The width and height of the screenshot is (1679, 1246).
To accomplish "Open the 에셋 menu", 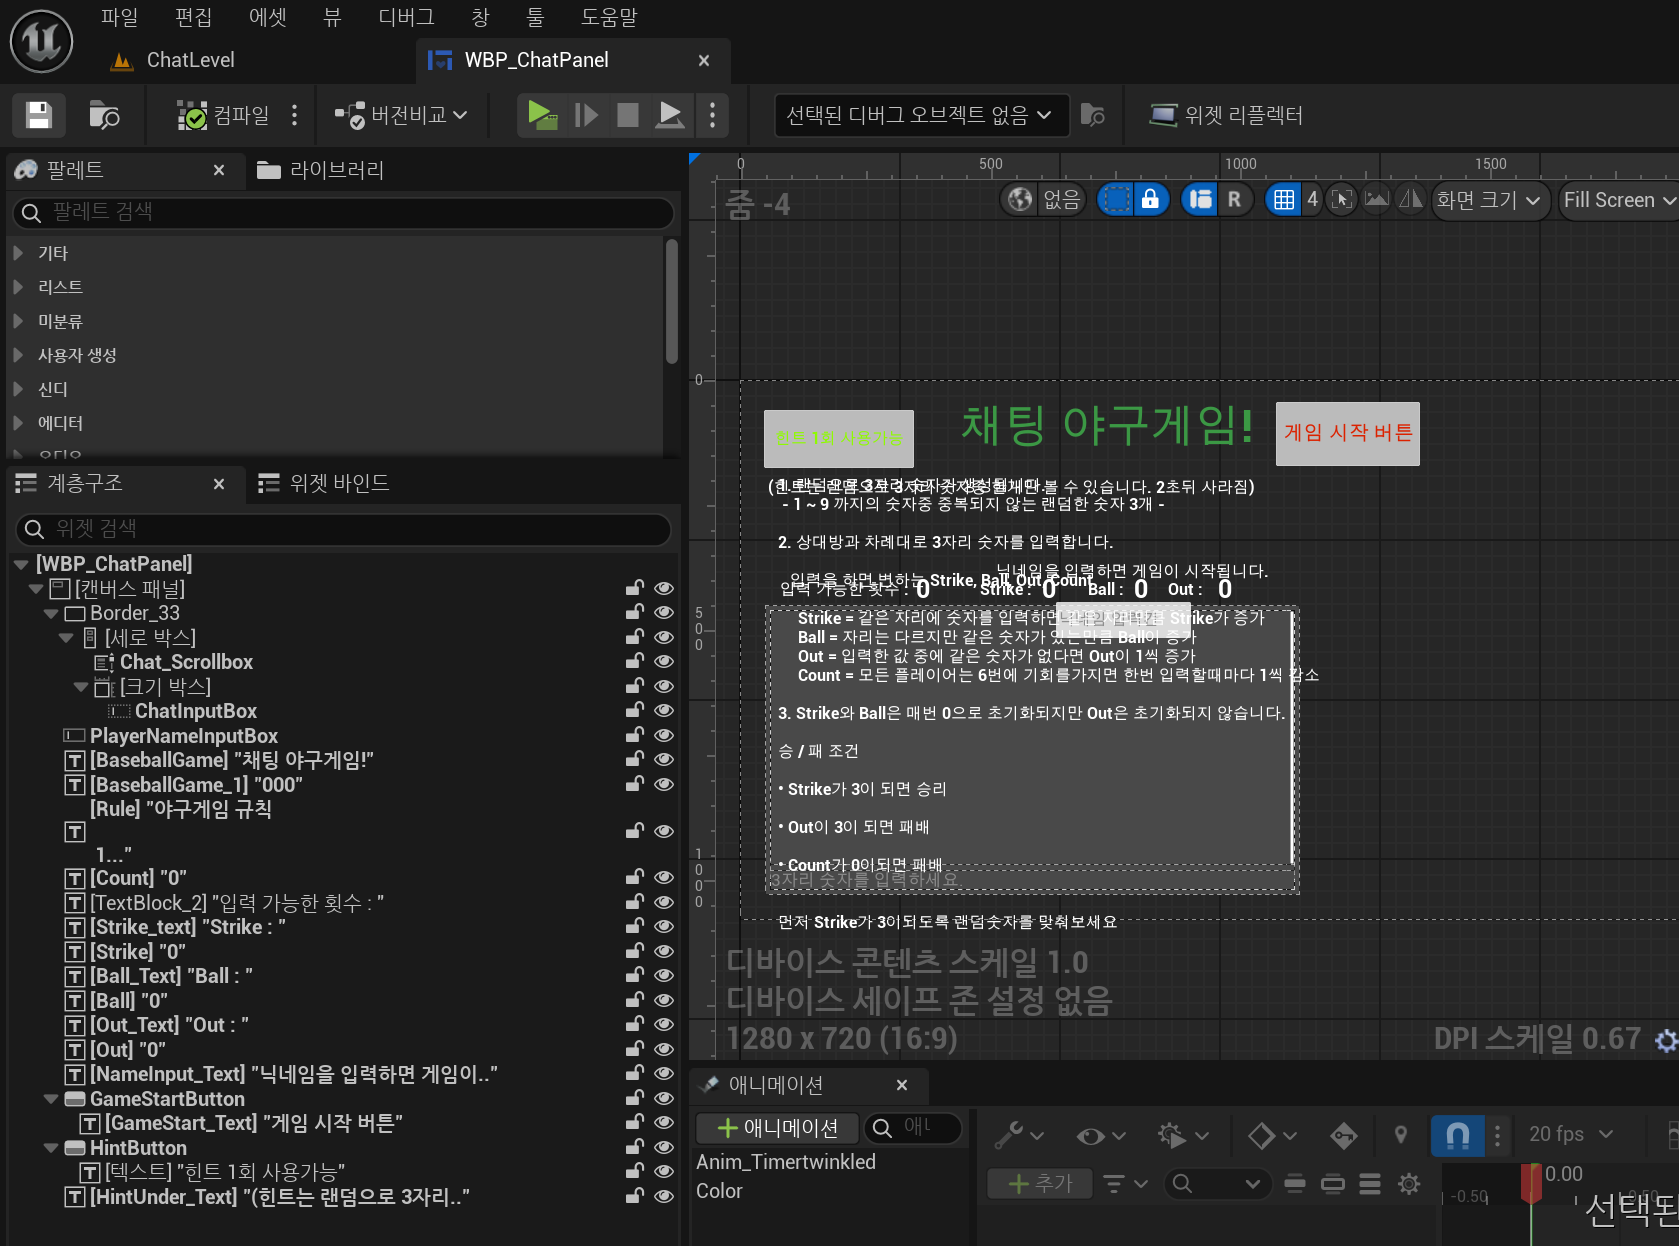I will [x=268, y=17].
